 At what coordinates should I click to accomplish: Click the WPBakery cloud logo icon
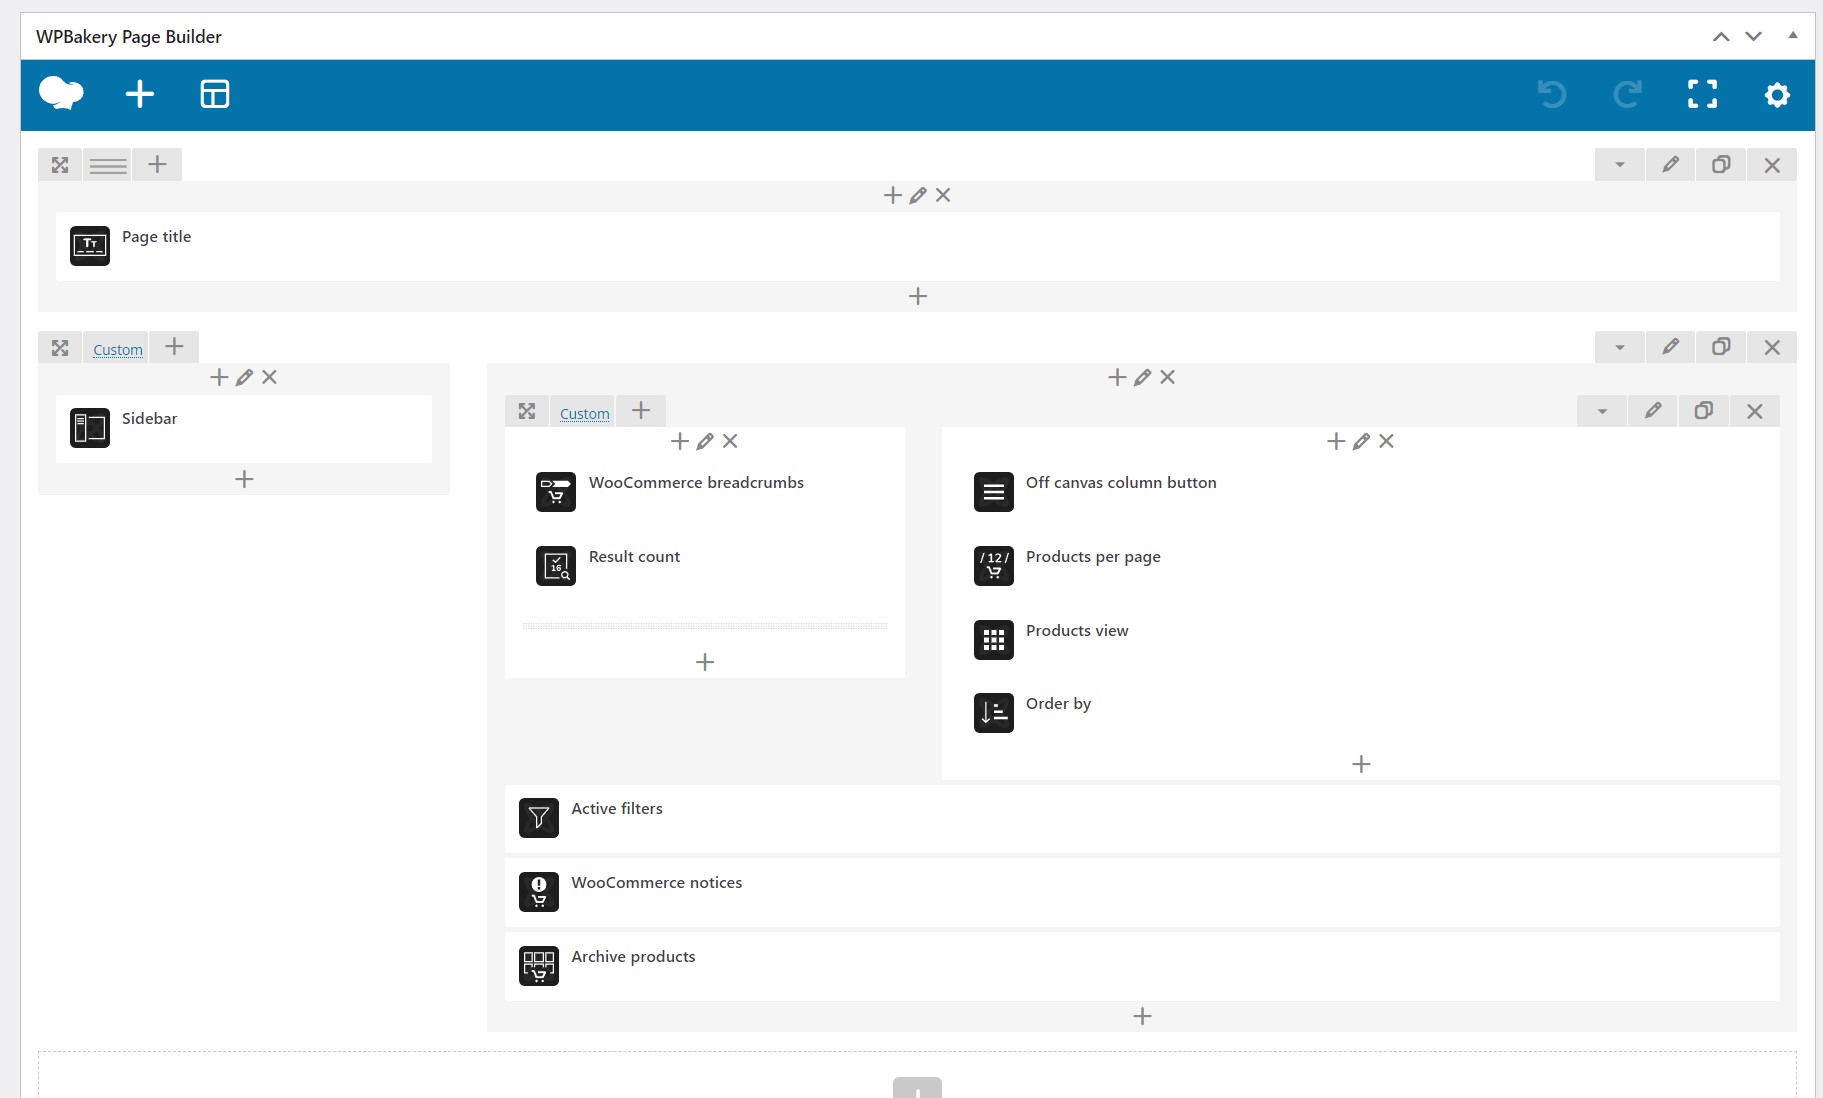61,94
